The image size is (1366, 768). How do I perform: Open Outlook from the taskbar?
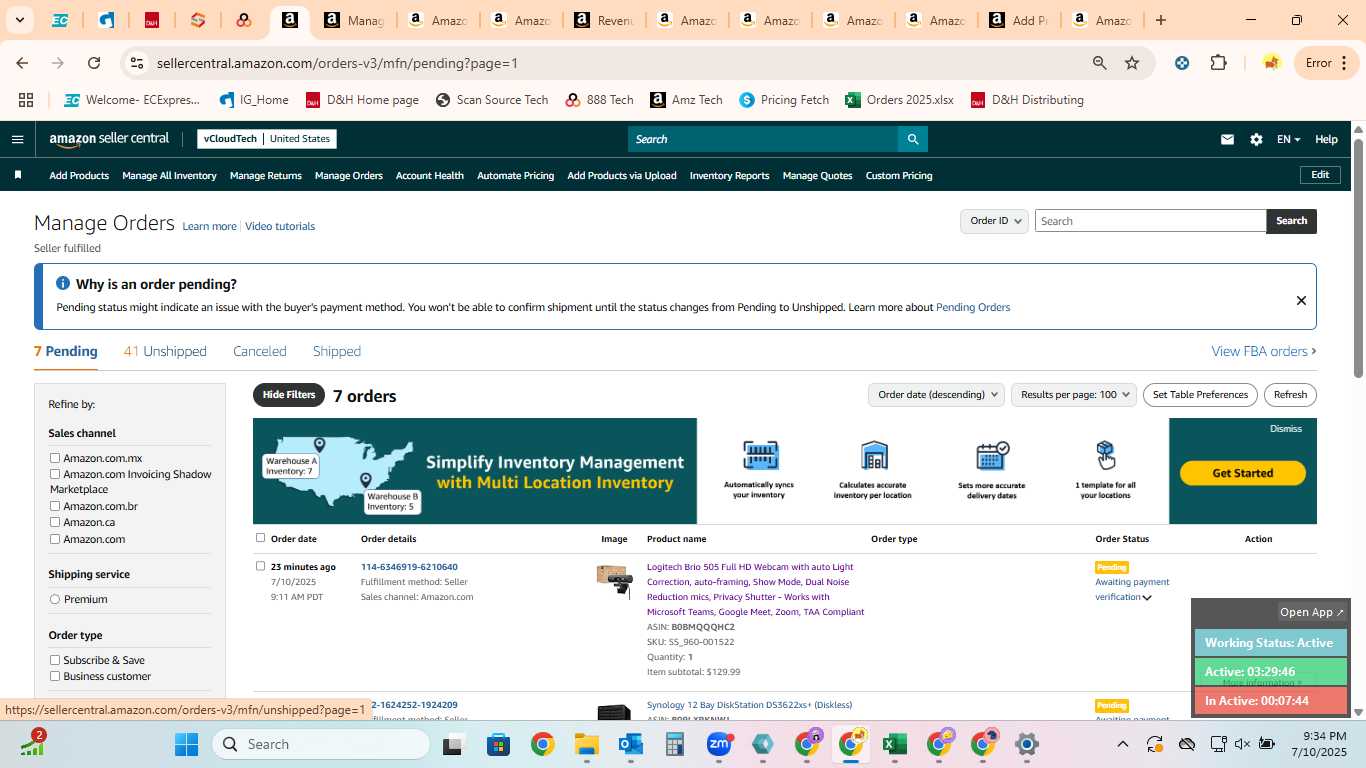(630, 744)
